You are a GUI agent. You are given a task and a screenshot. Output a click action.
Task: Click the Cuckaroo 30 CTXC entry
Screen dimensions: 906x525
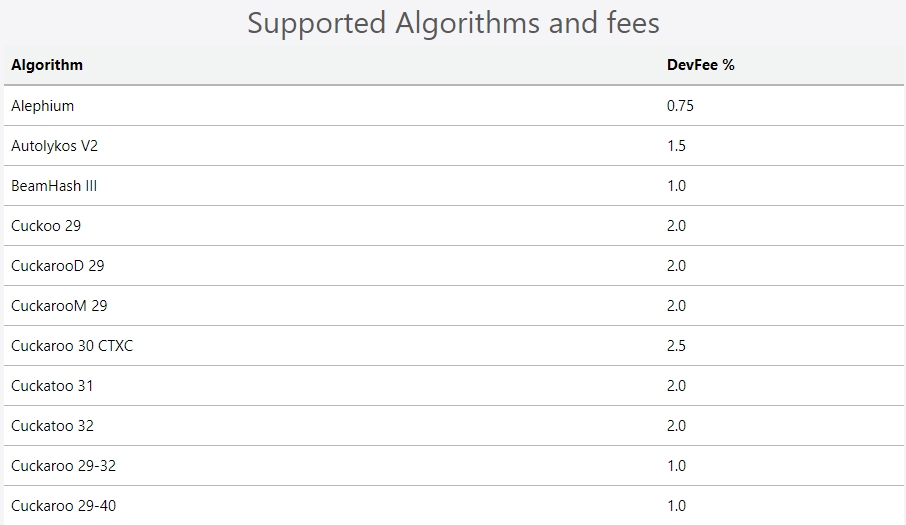pos(72,346)
